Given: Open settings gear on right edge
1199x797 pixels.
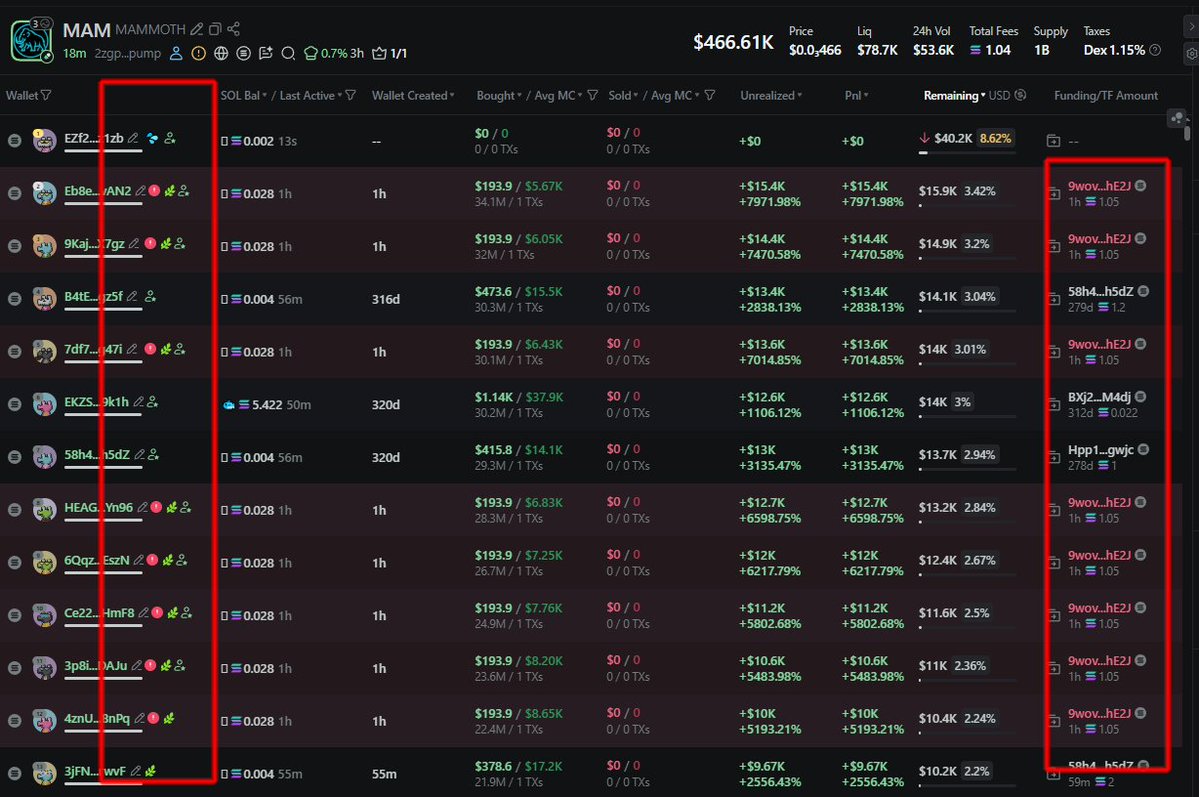Looking at the screenshot, I should (1190, 54).
